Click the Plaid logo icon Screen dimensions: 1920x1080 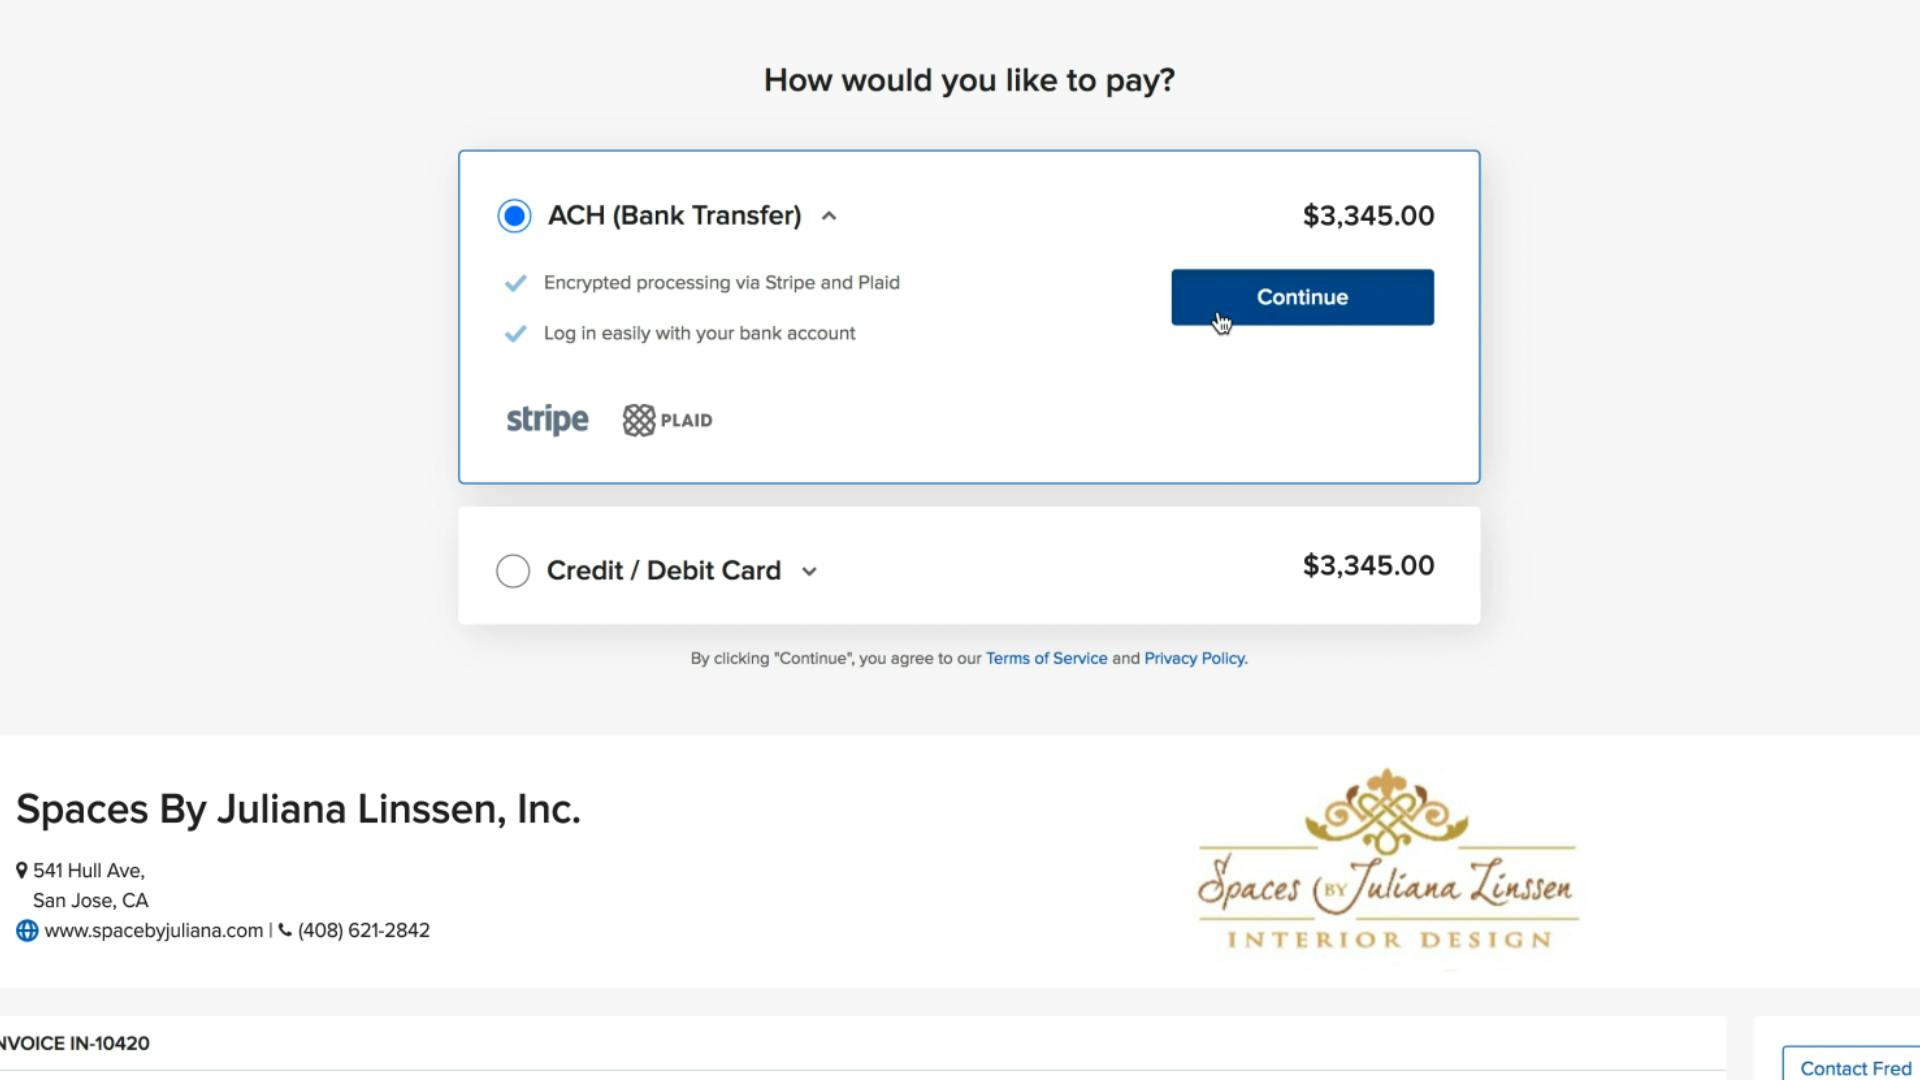(639, 420)
